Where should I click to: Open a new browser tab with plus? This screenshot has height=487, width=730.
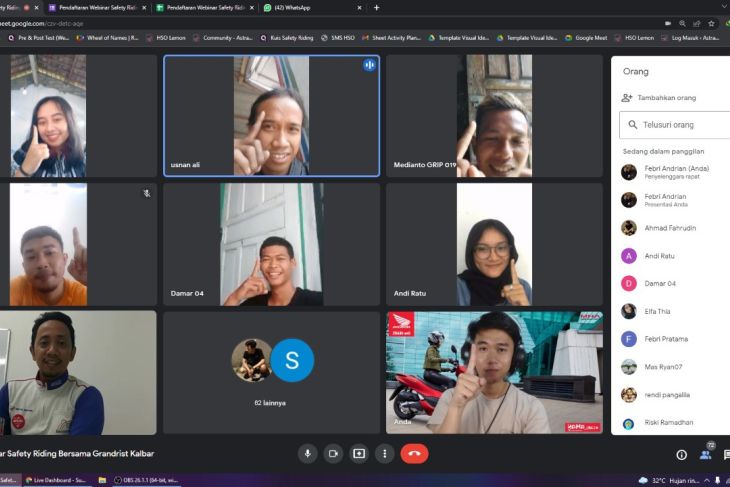(377, 8)
